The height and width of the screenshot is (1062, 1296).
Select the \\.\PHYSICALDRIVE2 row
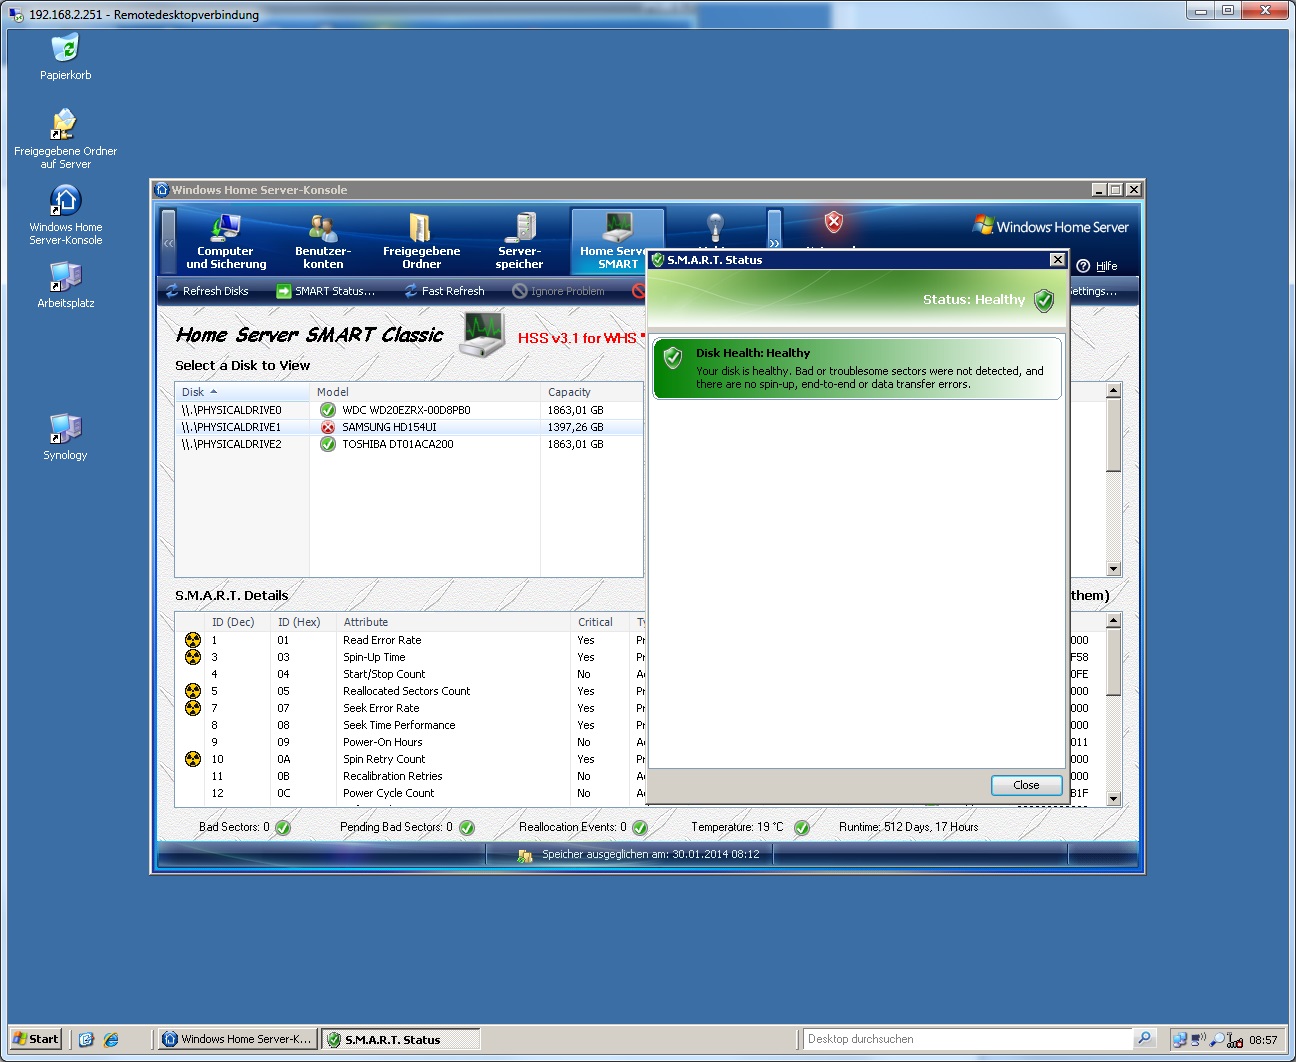(x=409, y=444)
